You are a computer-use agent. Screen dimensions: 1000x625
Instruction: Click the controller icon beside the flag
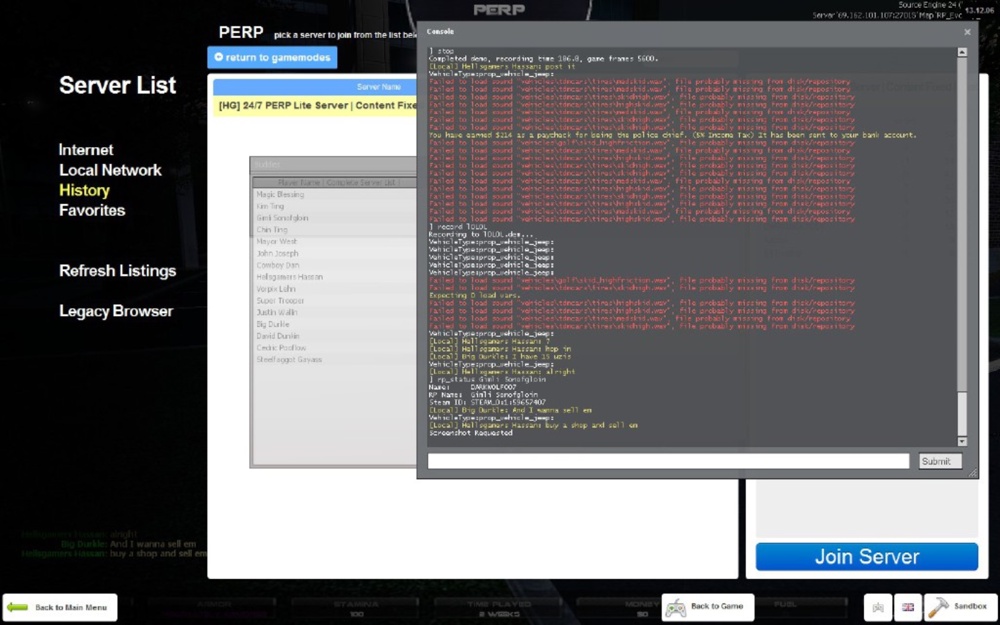(878, 607)
